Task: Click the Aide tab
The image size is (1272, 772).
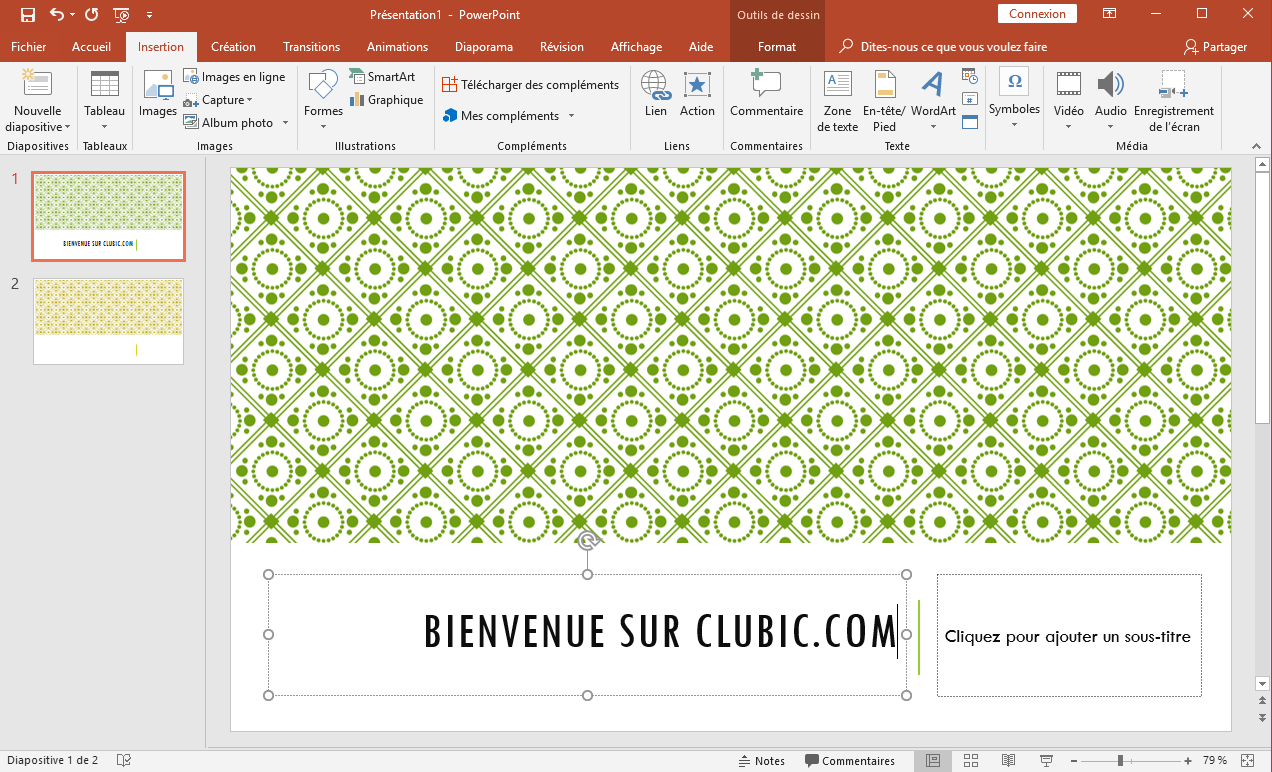Action: [x=701, y=47]
